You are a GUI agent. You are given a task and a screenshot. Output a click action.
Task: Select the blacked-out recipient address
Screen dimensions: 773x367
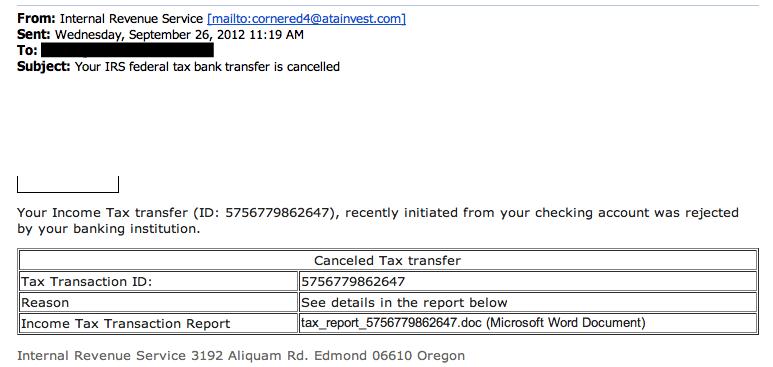(127, 50)
